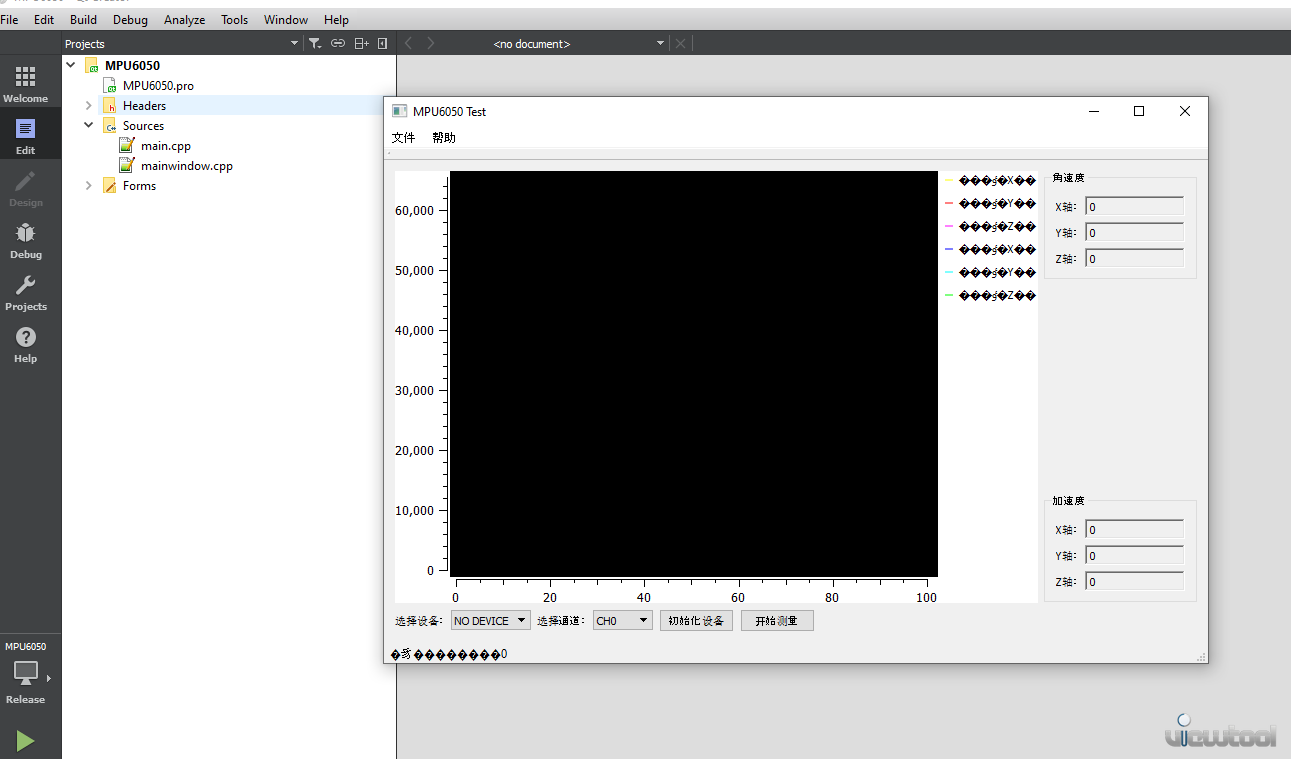The height and width of the screenshot is (759, 1291).
Task: Maximize the MPU6050 Test window
Action: tap(1138, 111)
